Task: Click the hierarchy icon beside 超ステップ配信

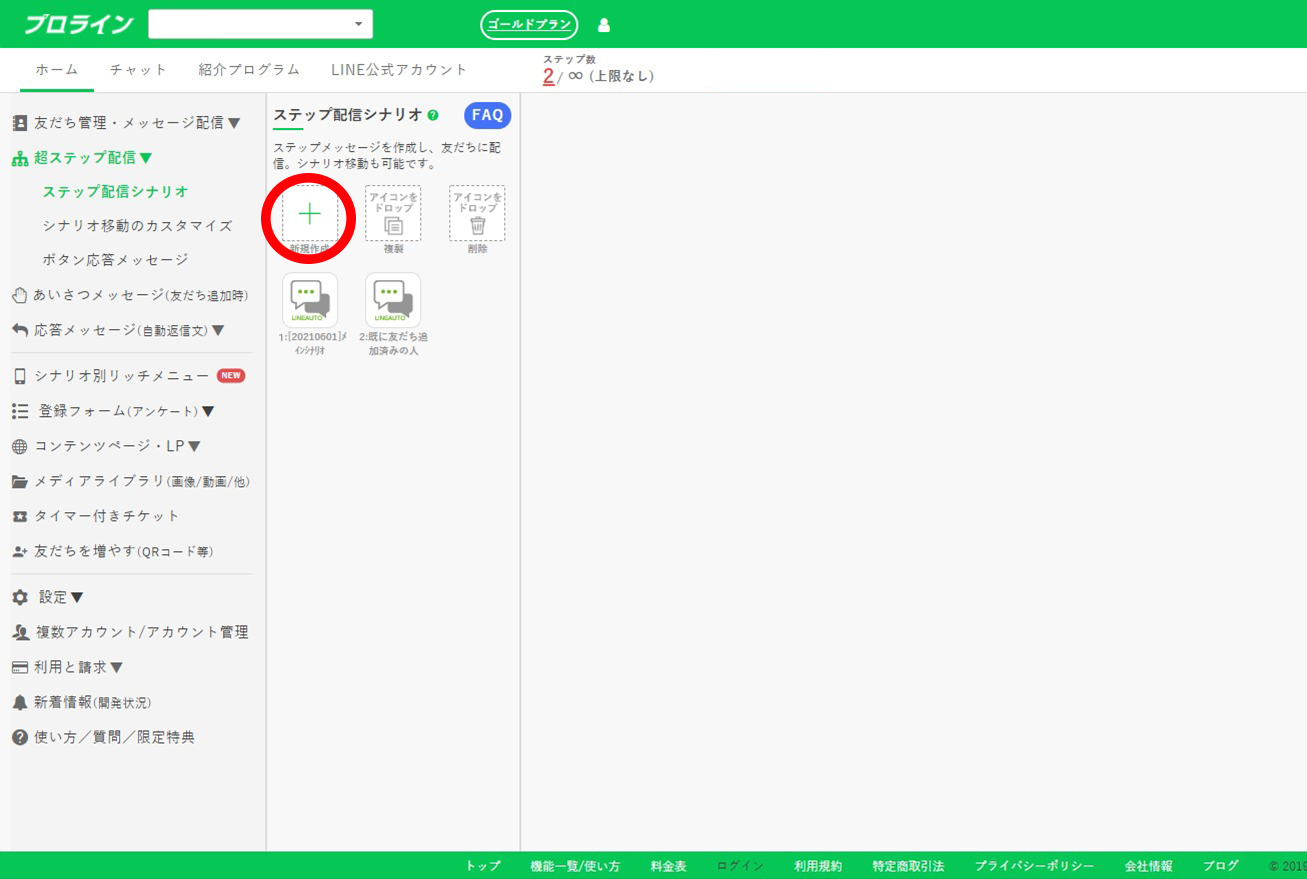Action: pyautogui.click(x=20, y=158)
